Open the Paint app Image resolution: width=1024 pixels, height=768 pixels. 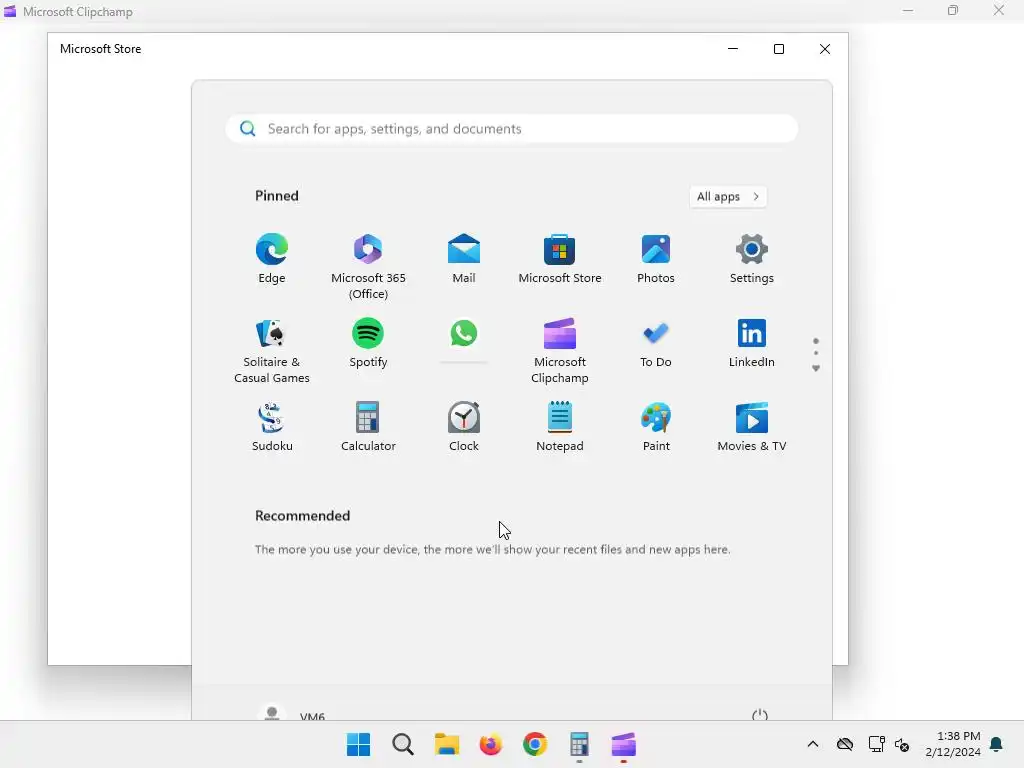(x=656, y=426)
